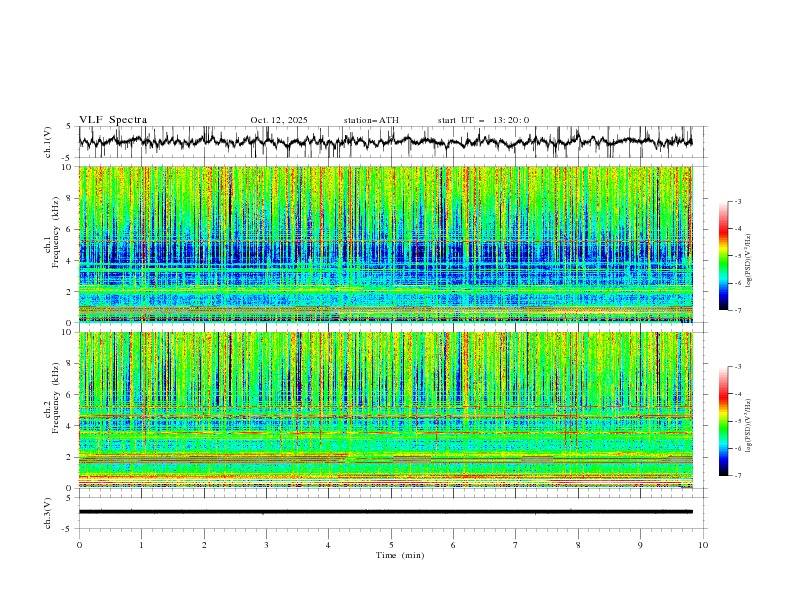The image size is (792, 612).
Task: Click the date label "Oct. 12, 2025"
Action: coord(279,120)
